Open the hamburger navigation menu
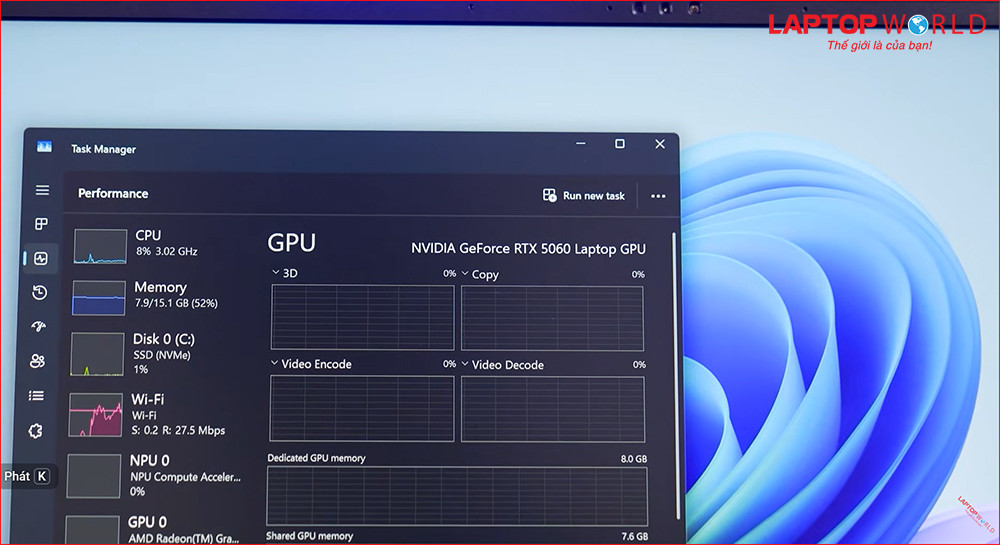Viewport: 1000px width, 545px height. pos(42,190)
